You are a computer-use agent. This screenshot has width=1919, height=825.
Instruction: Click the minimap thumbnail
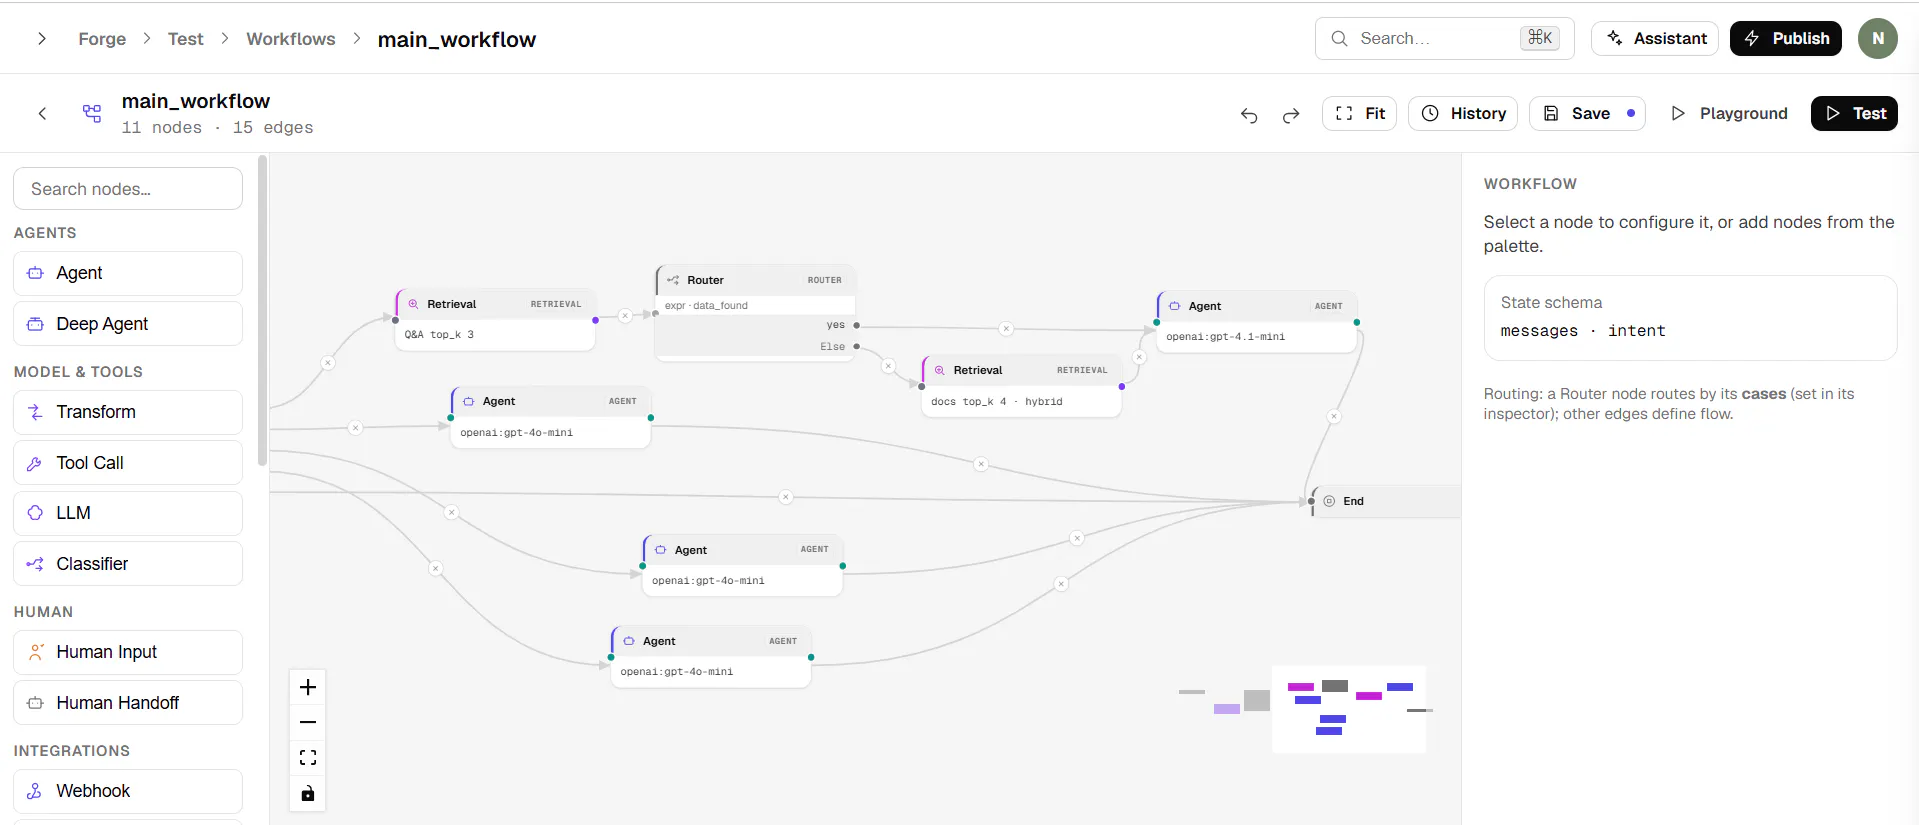pos(1306,709)
